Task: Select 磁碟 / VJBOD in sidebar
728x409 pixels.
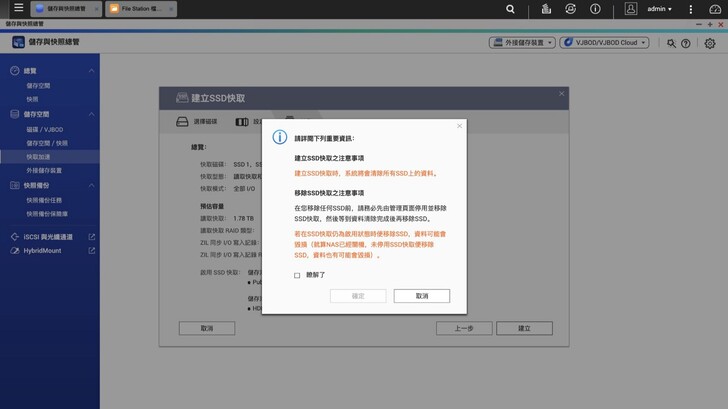Action: tap(45, 129)
